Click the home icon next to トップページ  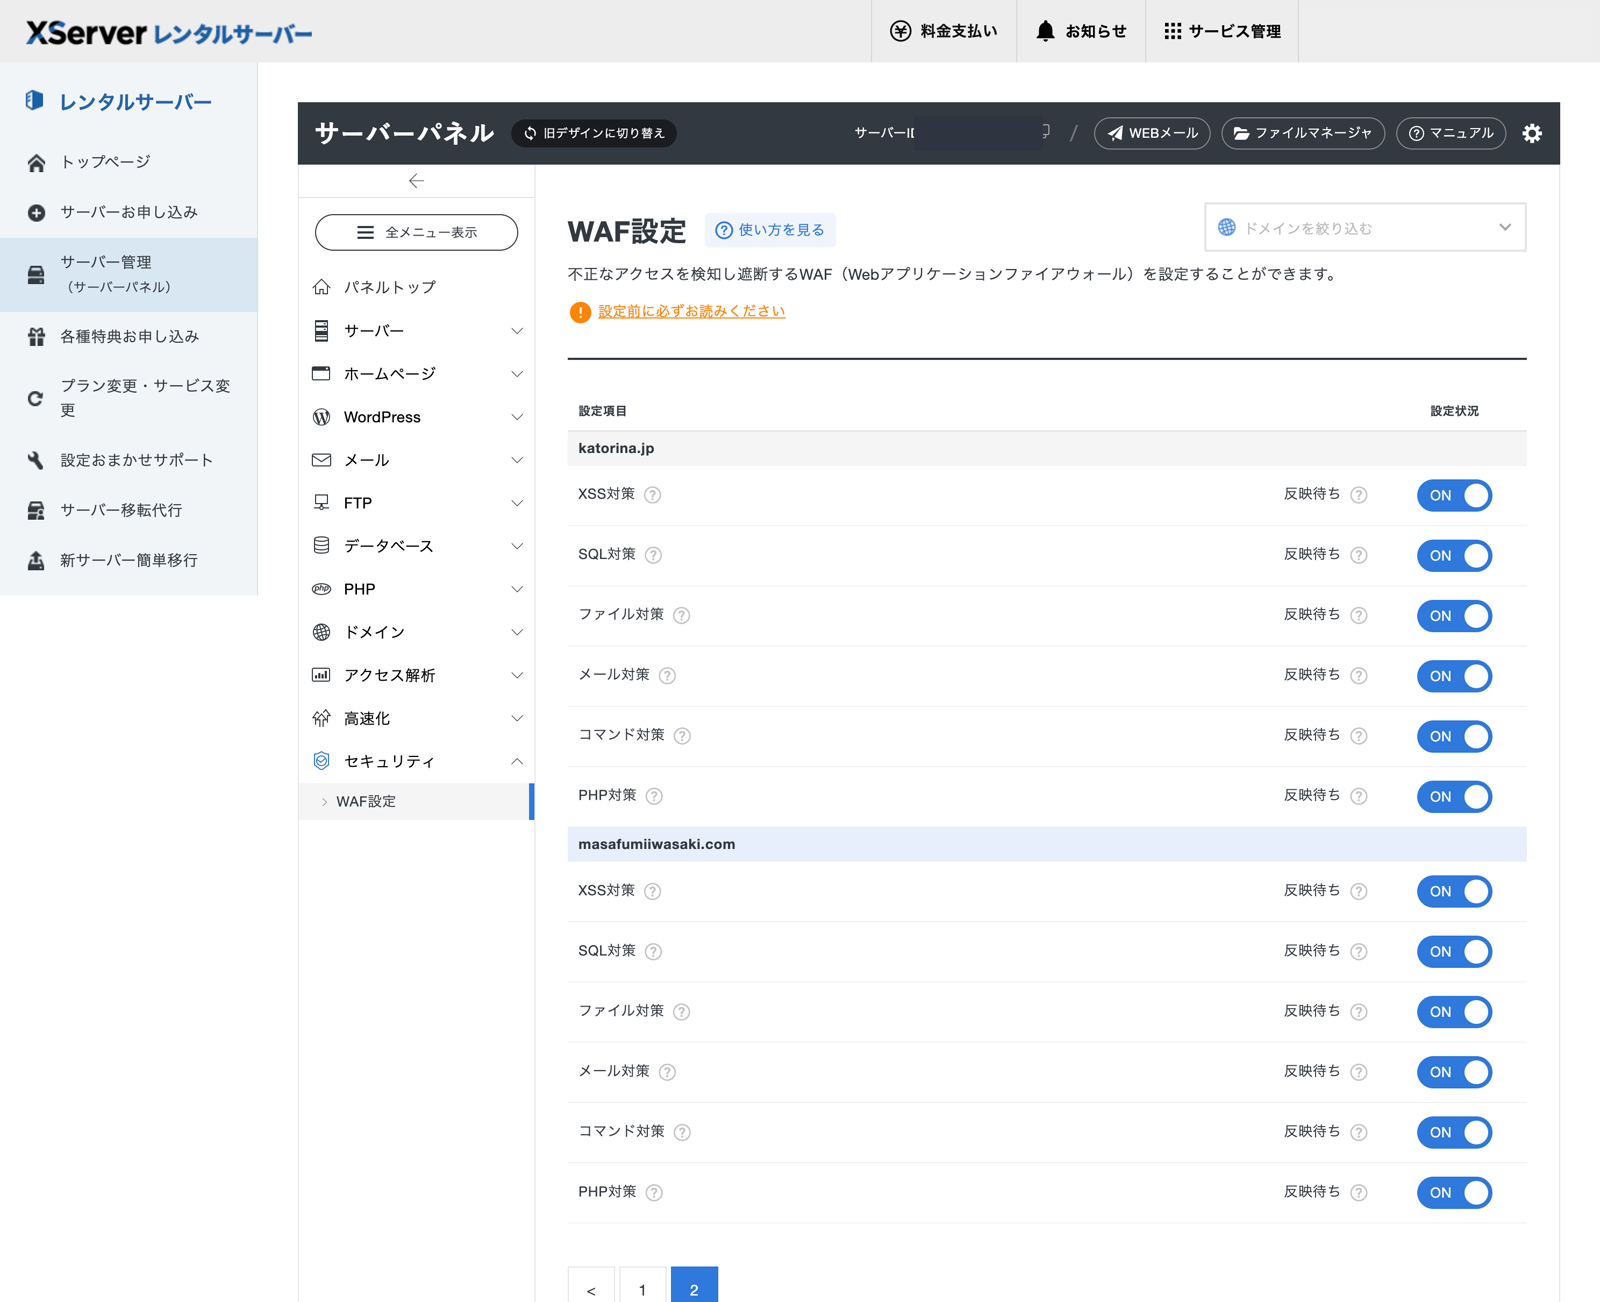pos(36,162)
